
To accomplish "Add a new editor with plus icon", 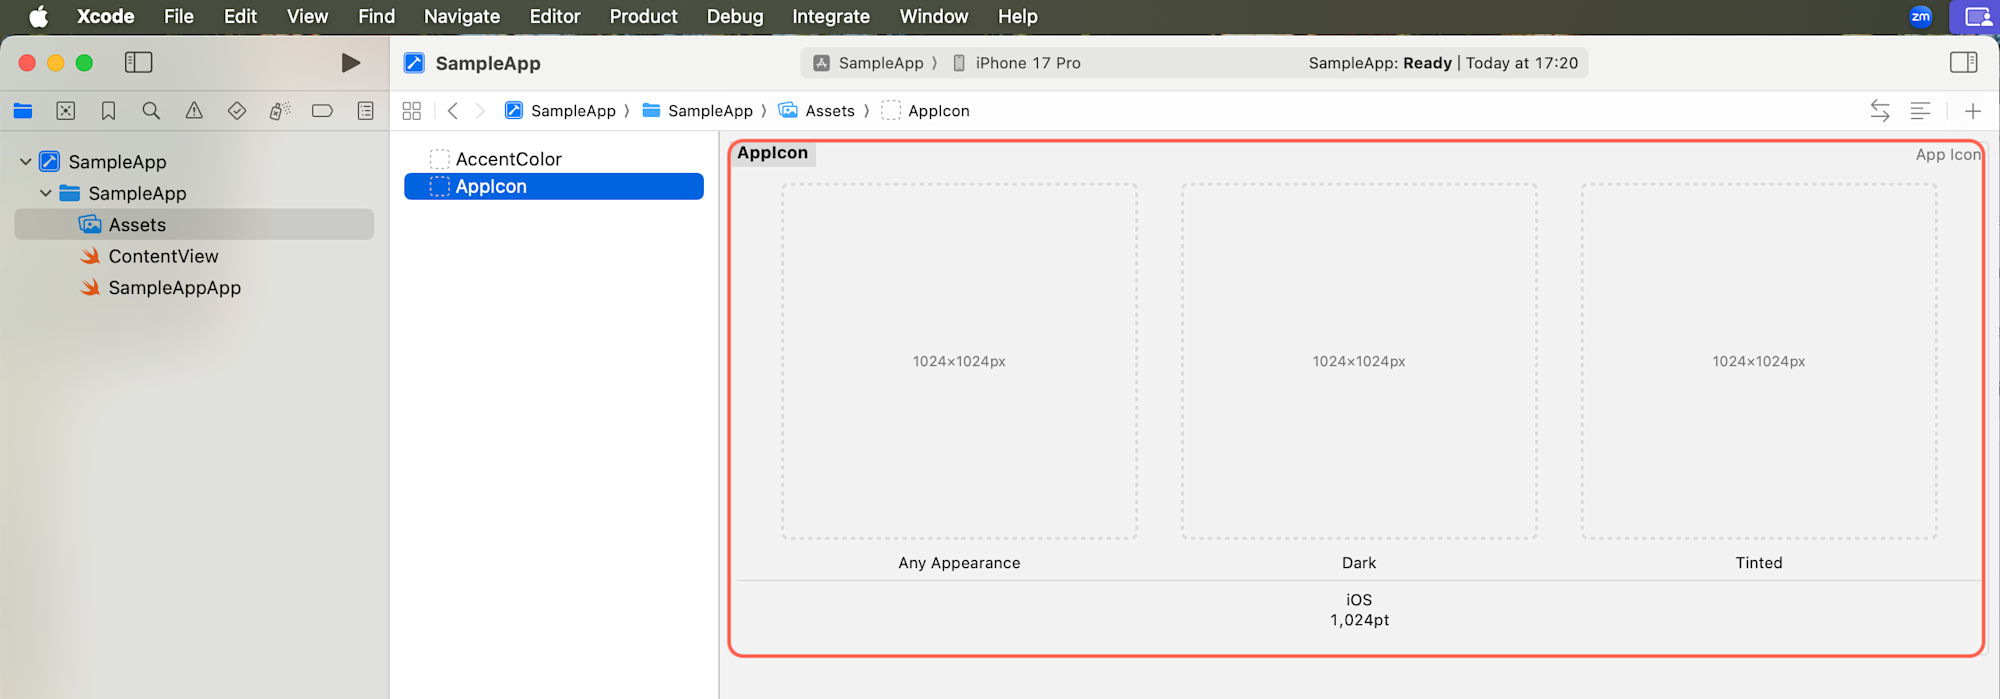I will [1973, 111].
